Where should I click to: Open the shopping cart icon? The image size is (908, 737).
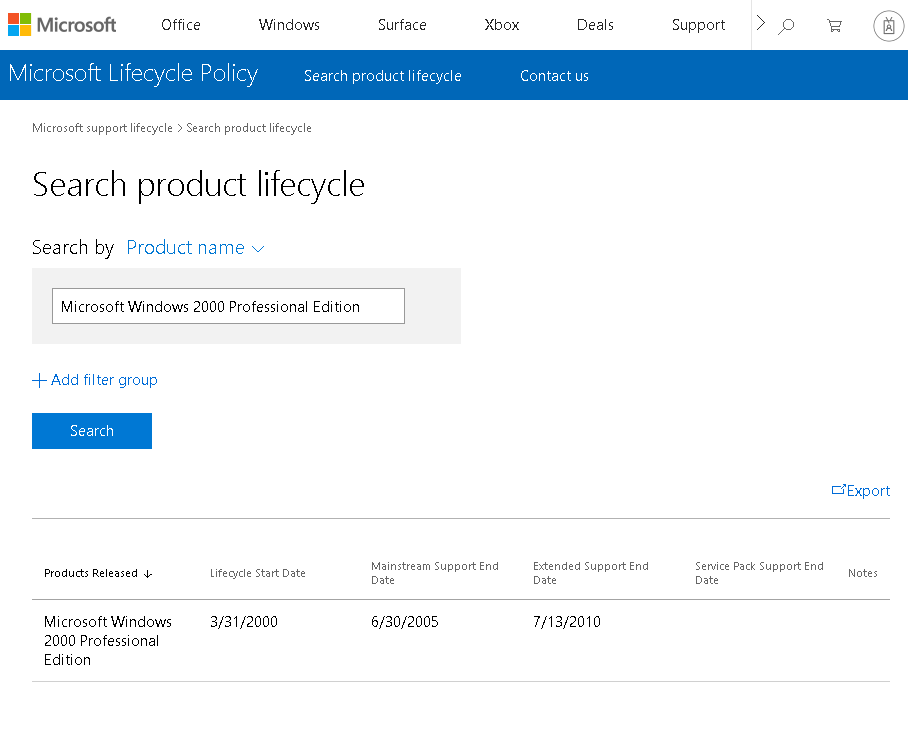pyautogui.click(x=834, y=26)
